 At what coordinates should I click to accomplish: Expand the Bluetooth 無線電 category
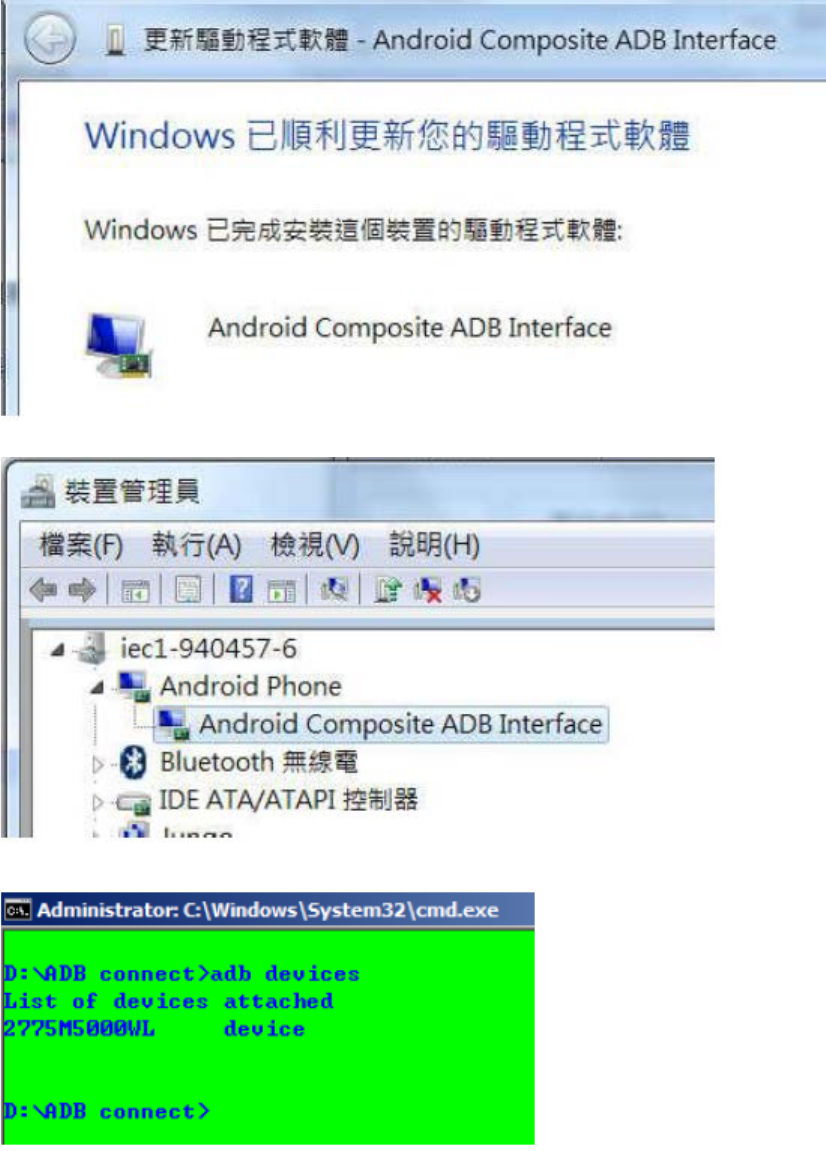[98, 764]
